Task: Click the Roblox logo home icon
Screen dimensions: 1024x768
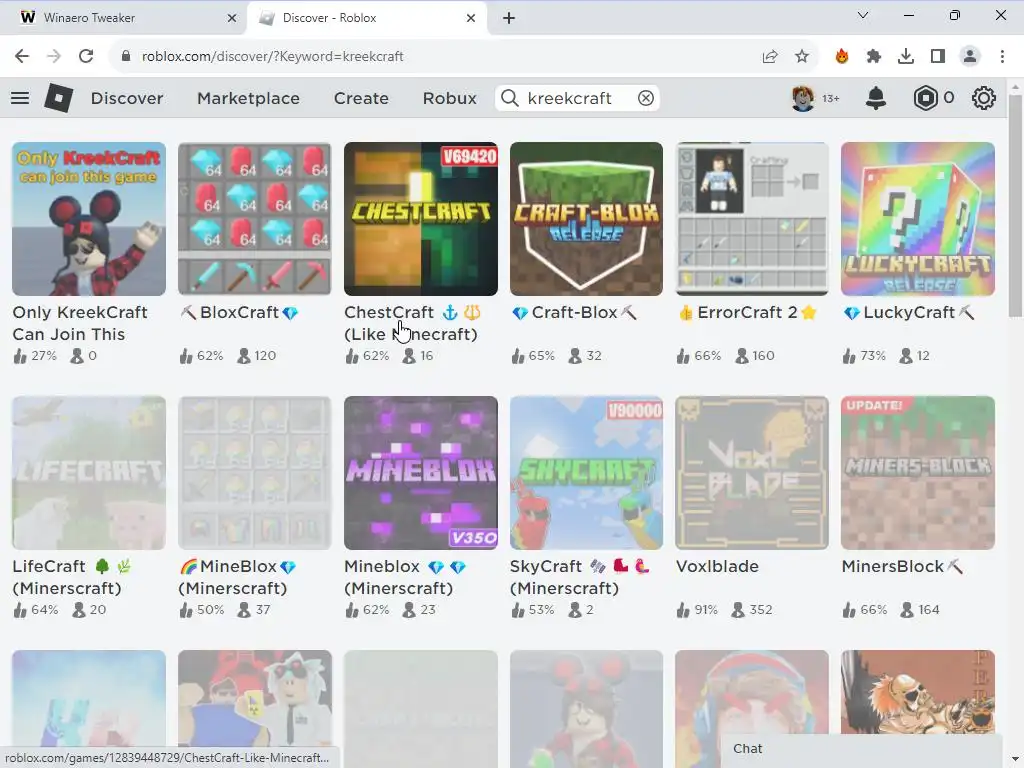Action: pos(59,98)
